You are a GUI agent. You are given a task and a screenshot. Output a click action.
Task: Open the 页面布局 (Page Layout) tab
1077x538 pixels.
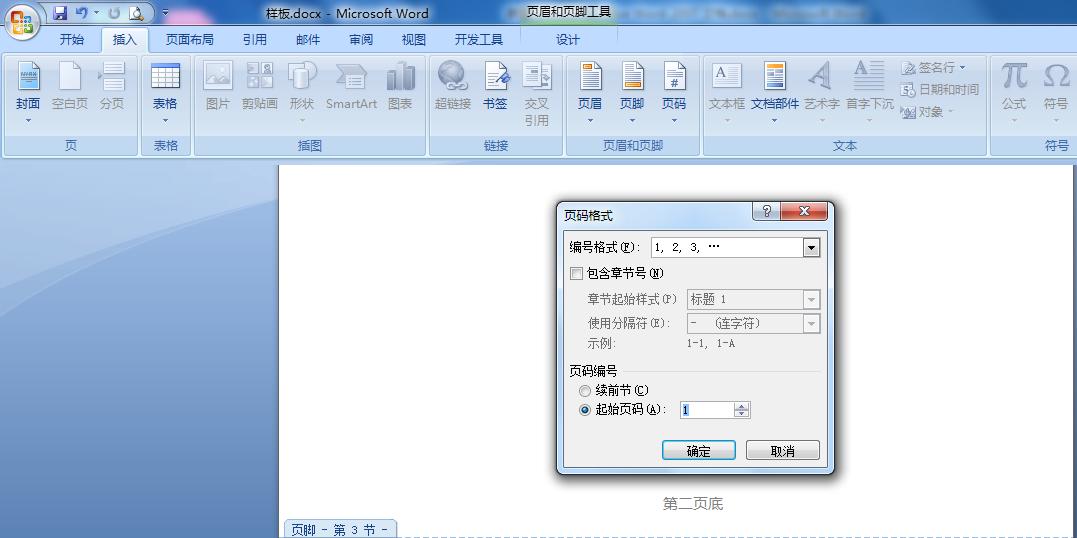(190, 40)
